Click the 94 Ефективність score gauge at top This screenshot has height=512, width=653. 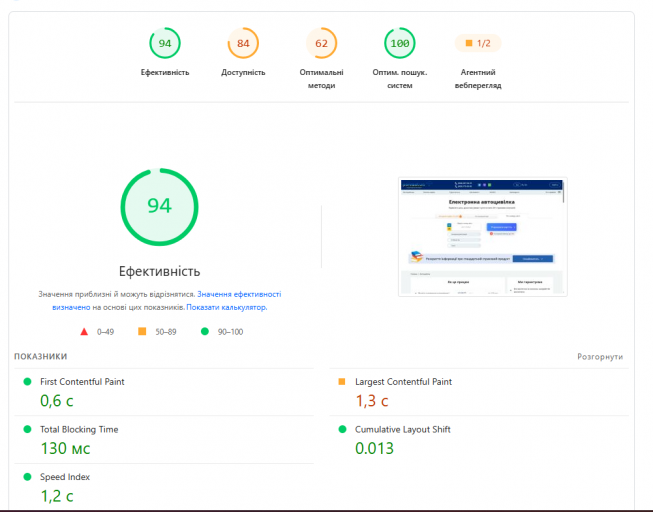164,43
